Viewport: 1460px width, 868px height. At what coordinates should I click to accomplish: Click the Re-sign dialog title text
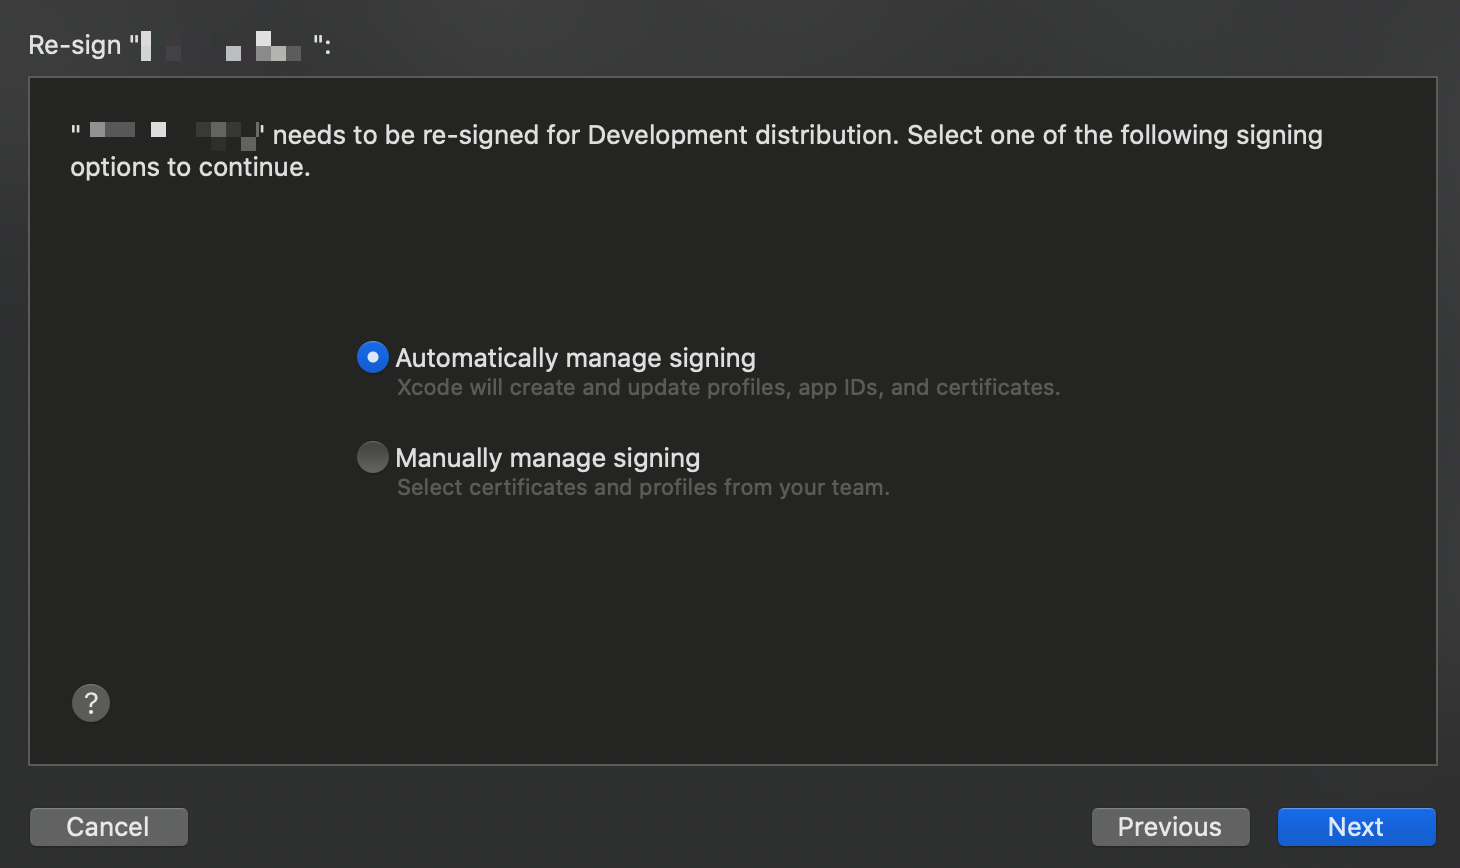coord(180,45)
